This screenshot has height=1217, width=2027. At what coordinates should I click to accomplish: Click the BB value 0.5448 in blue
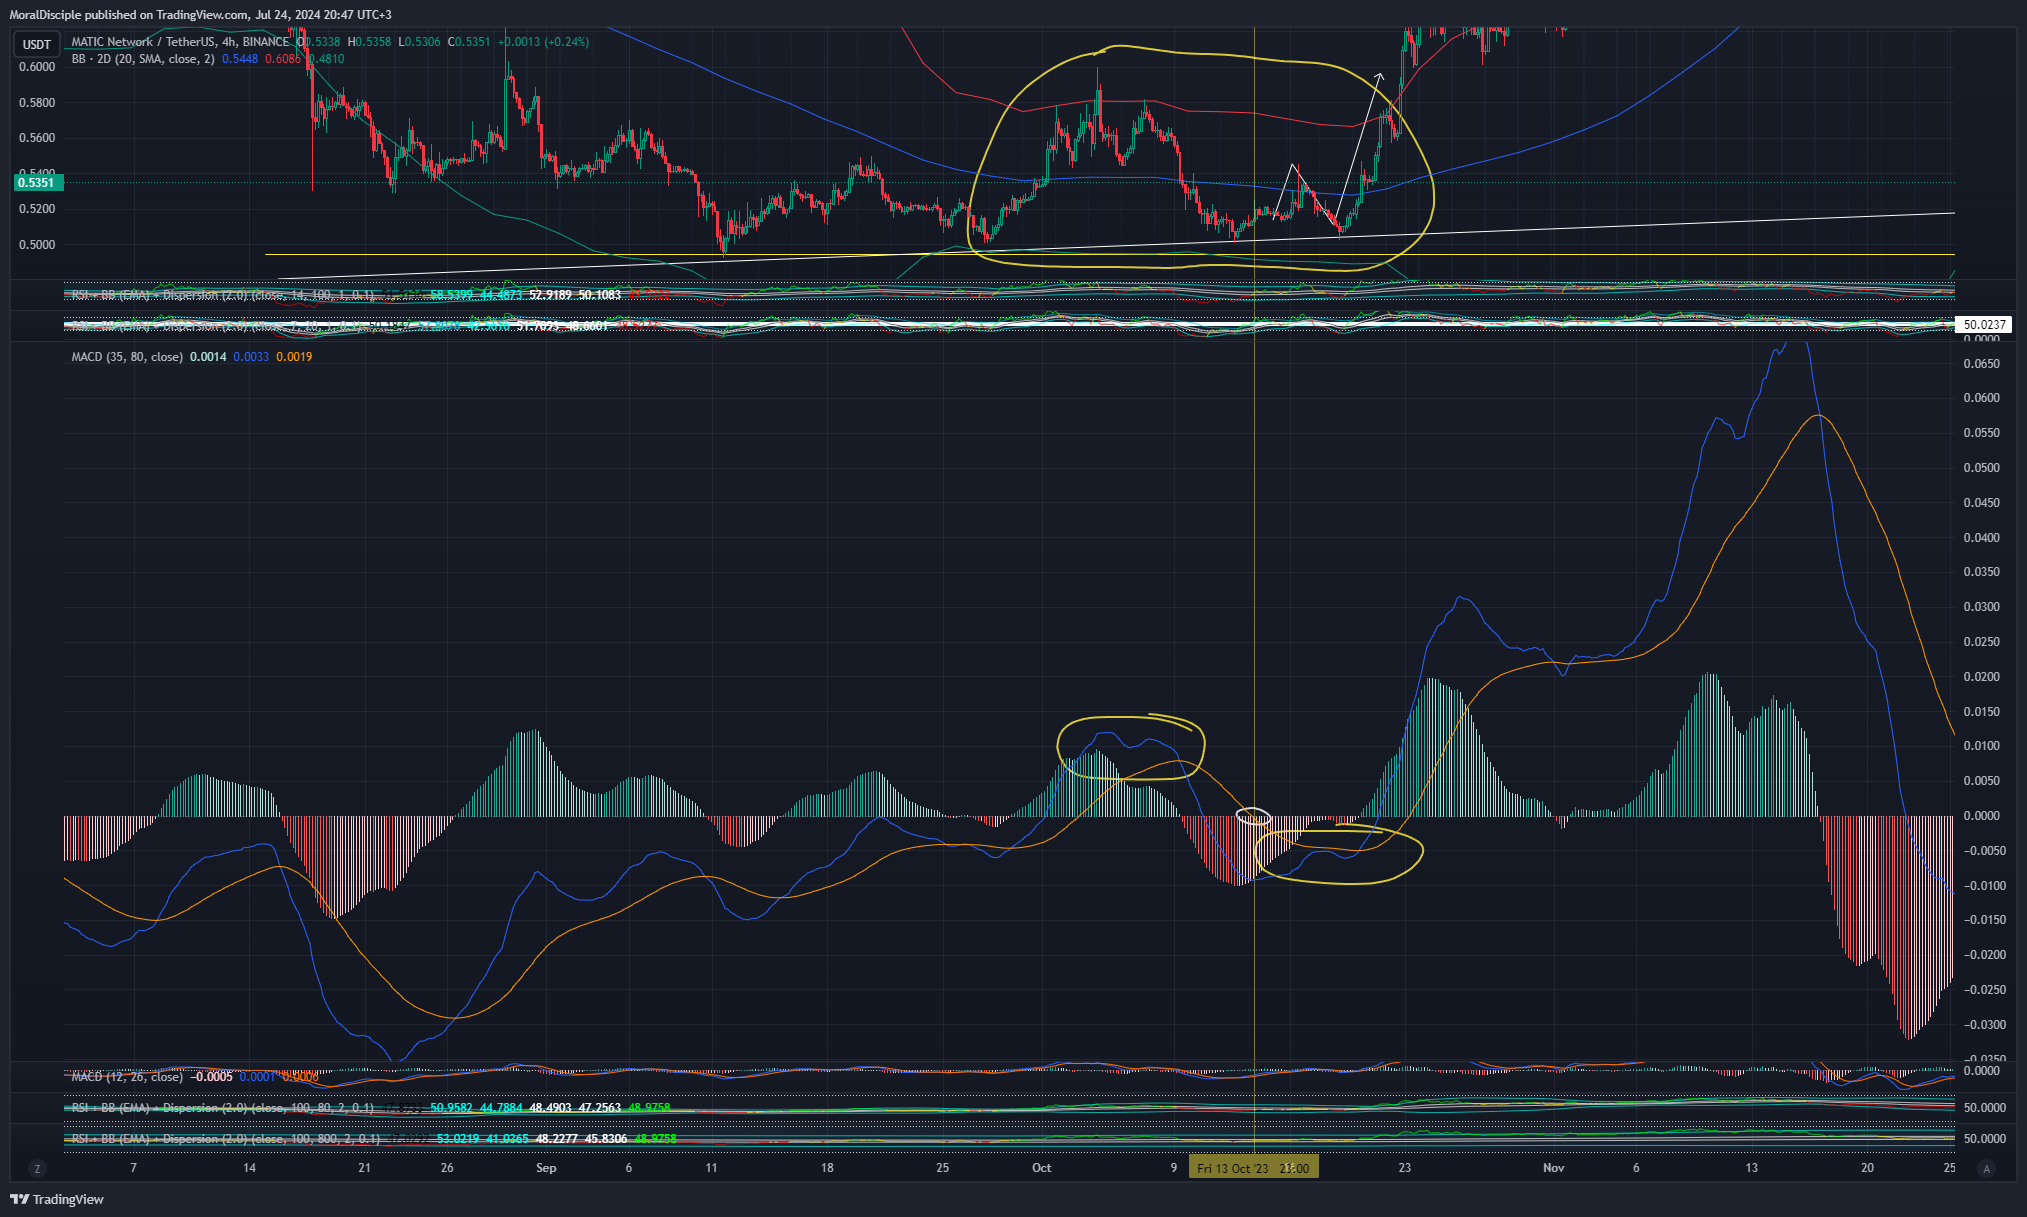tap(240, 59)
